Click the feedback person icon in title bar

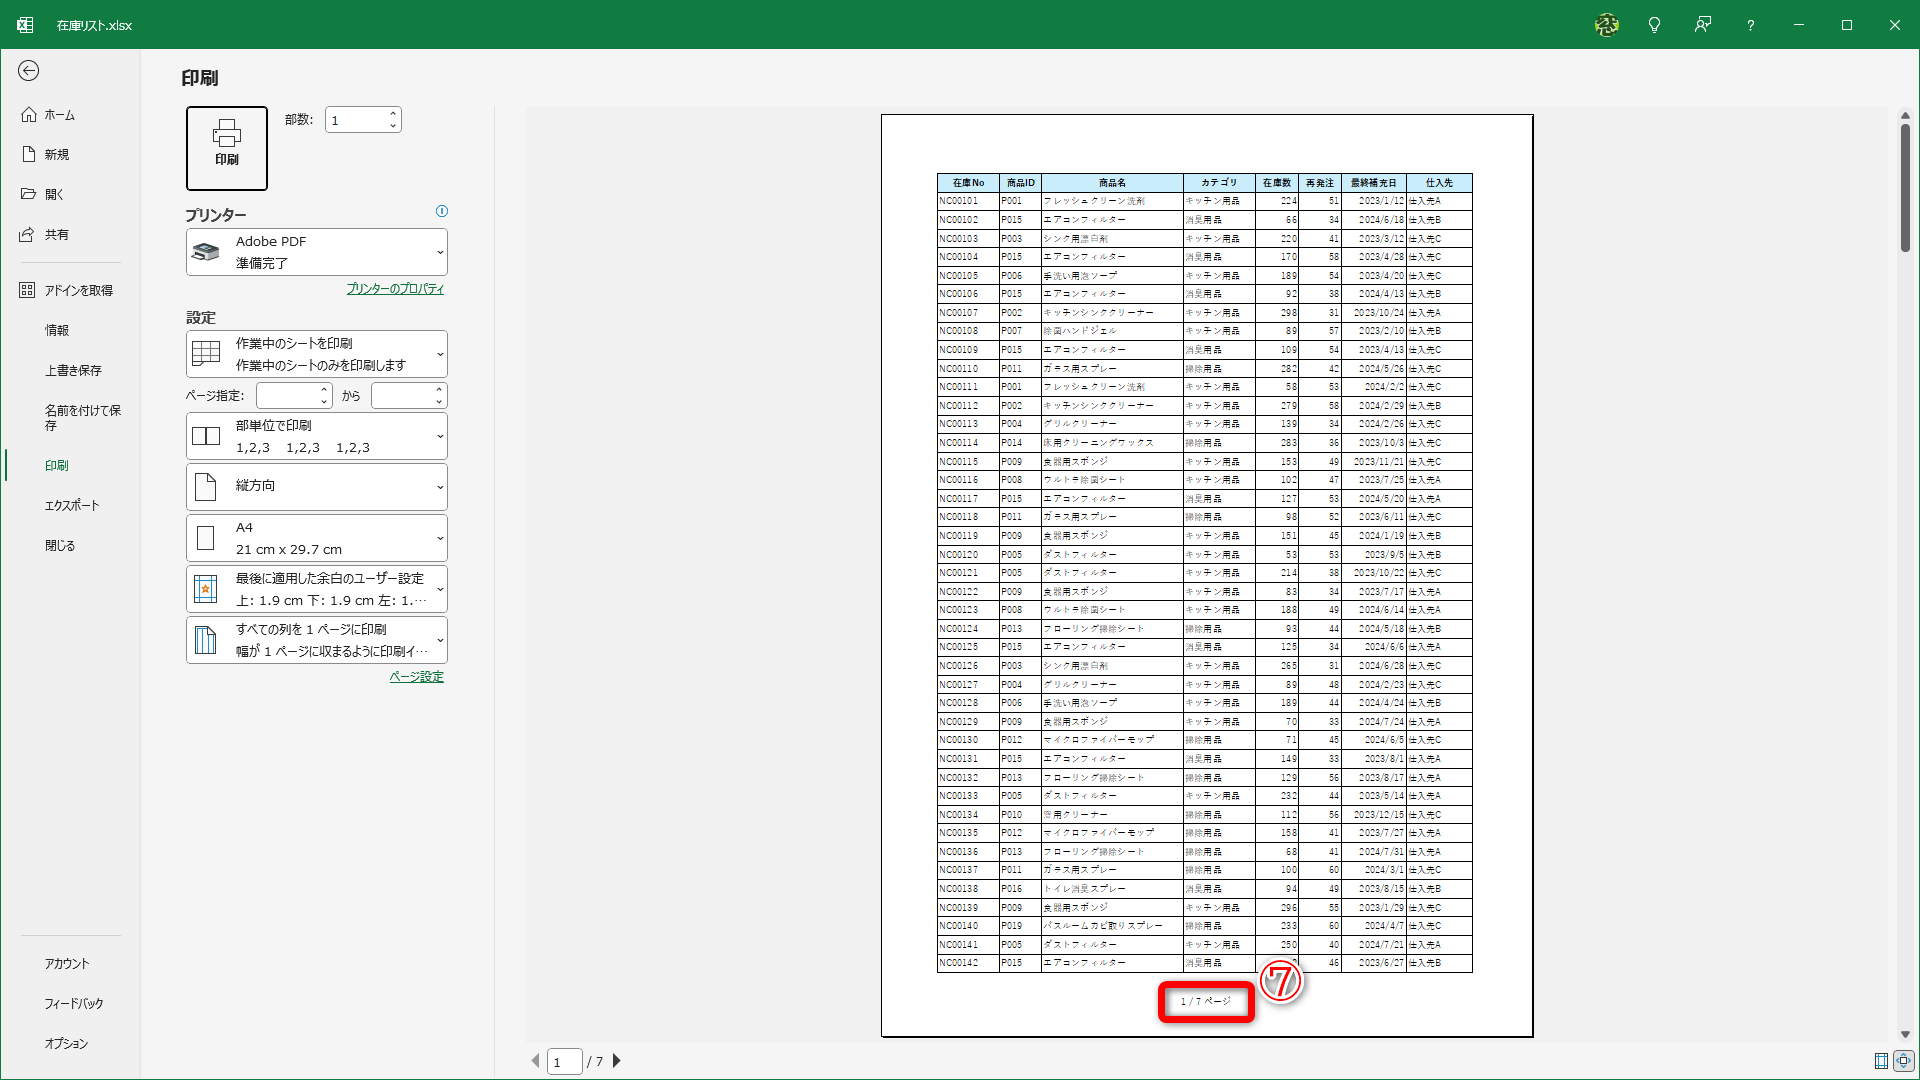click(x=1702, y=25)
